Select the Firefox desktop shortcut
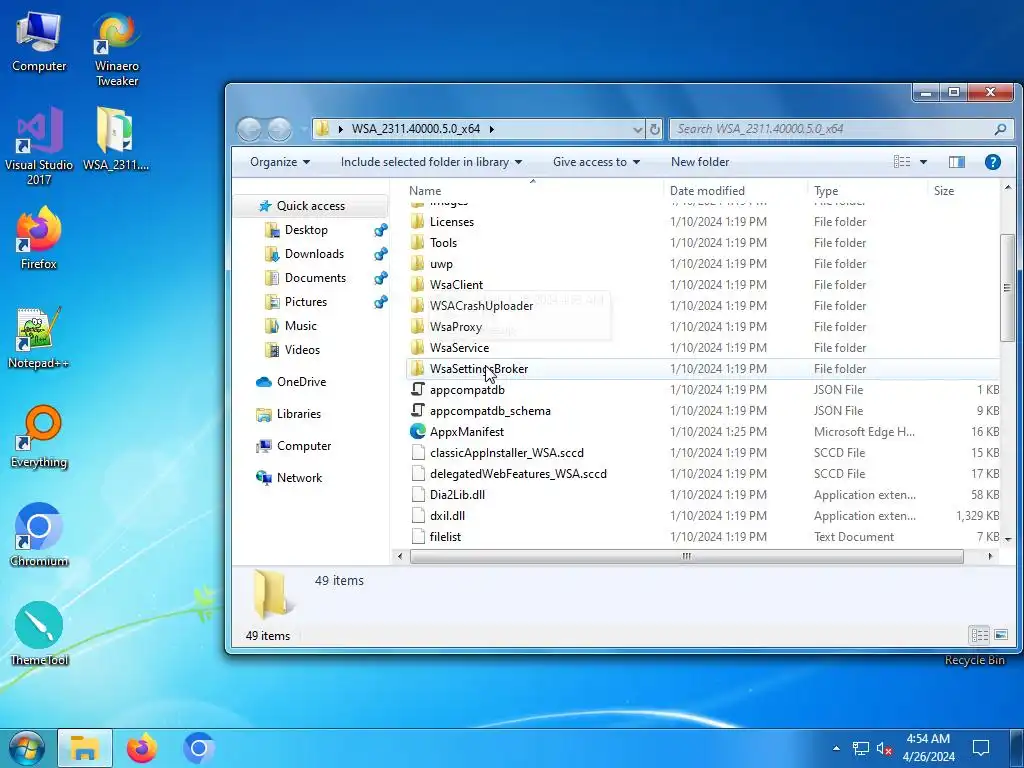Screen dimensions: 1024x768 pos(39,238)
